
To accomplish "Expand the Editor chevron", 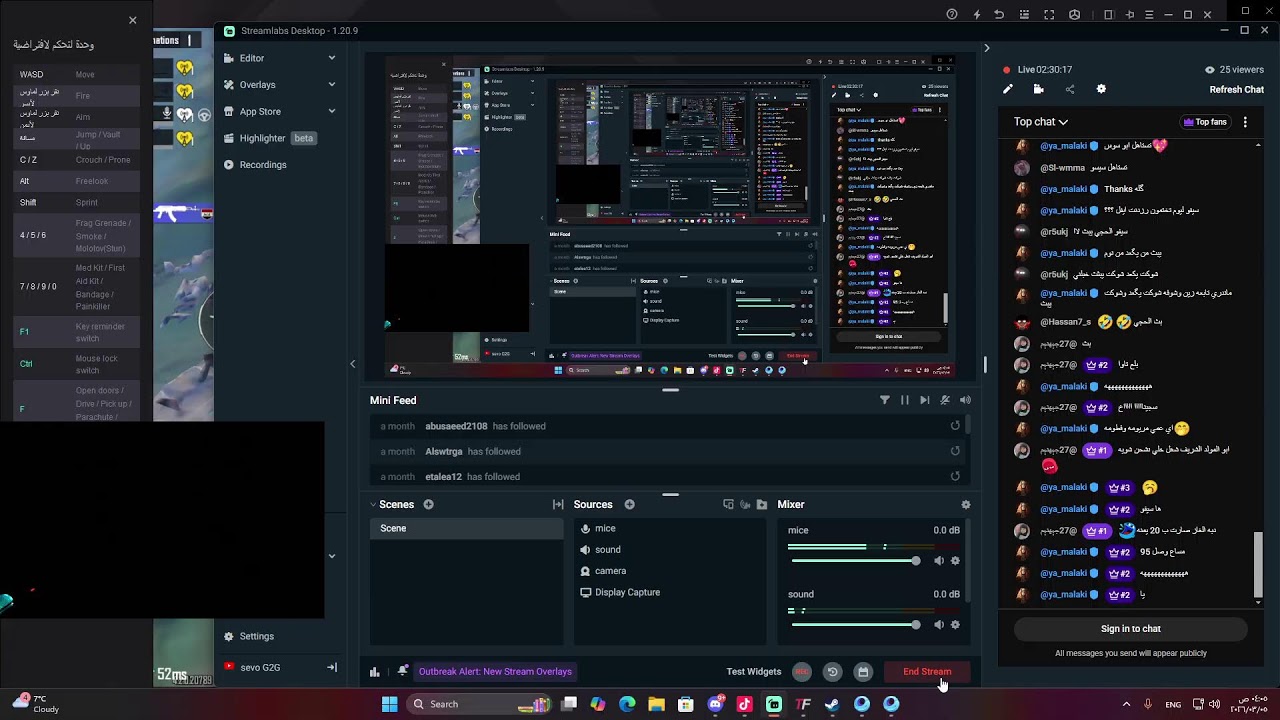I will tap(332, 58).
